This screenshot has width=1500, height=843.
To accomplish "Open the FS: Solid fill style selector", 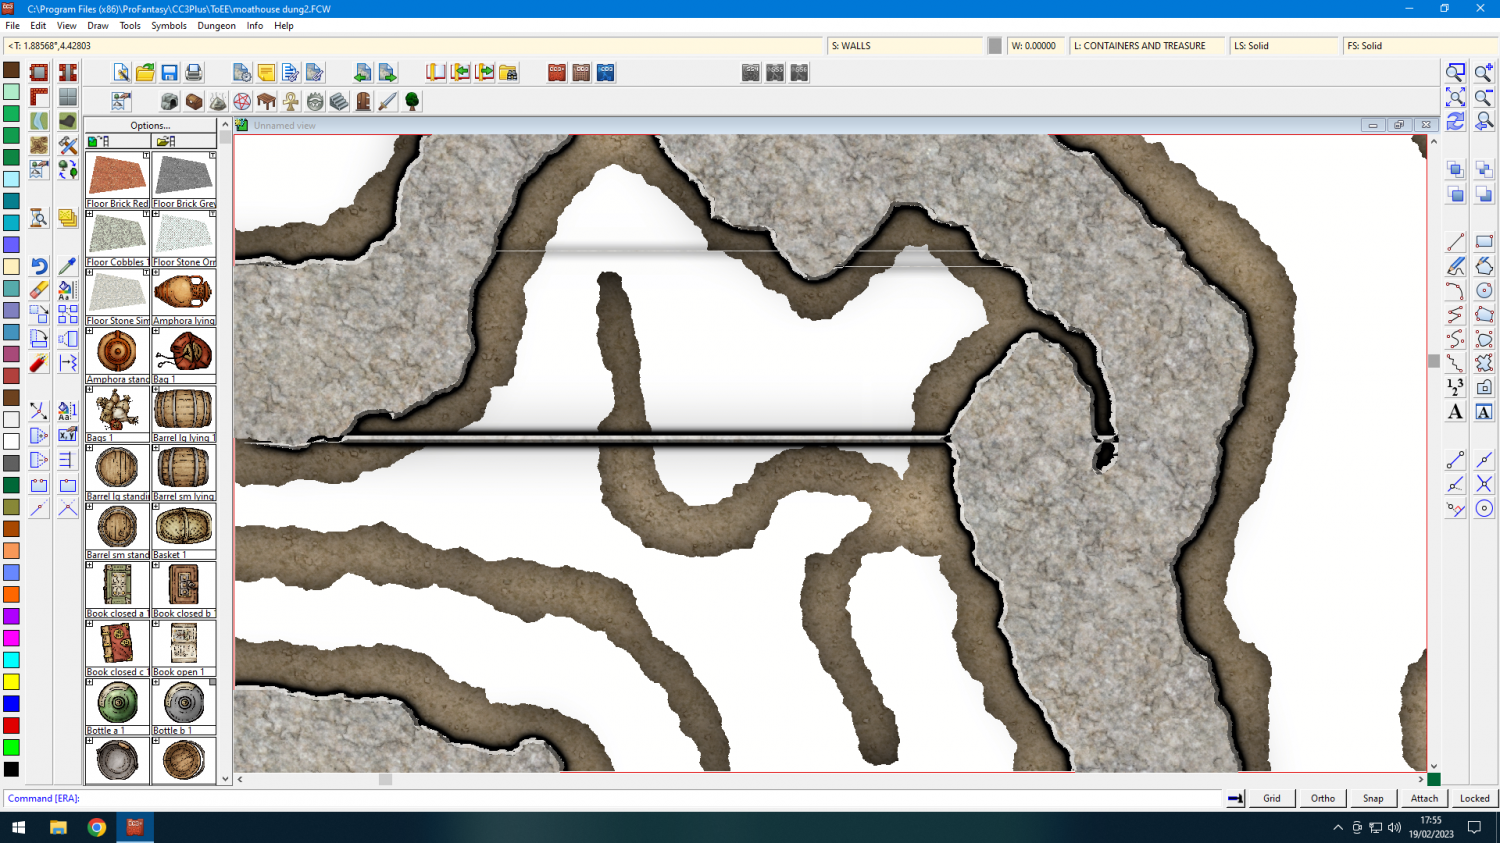I will pyautogui.click(x=1420, y=46).
